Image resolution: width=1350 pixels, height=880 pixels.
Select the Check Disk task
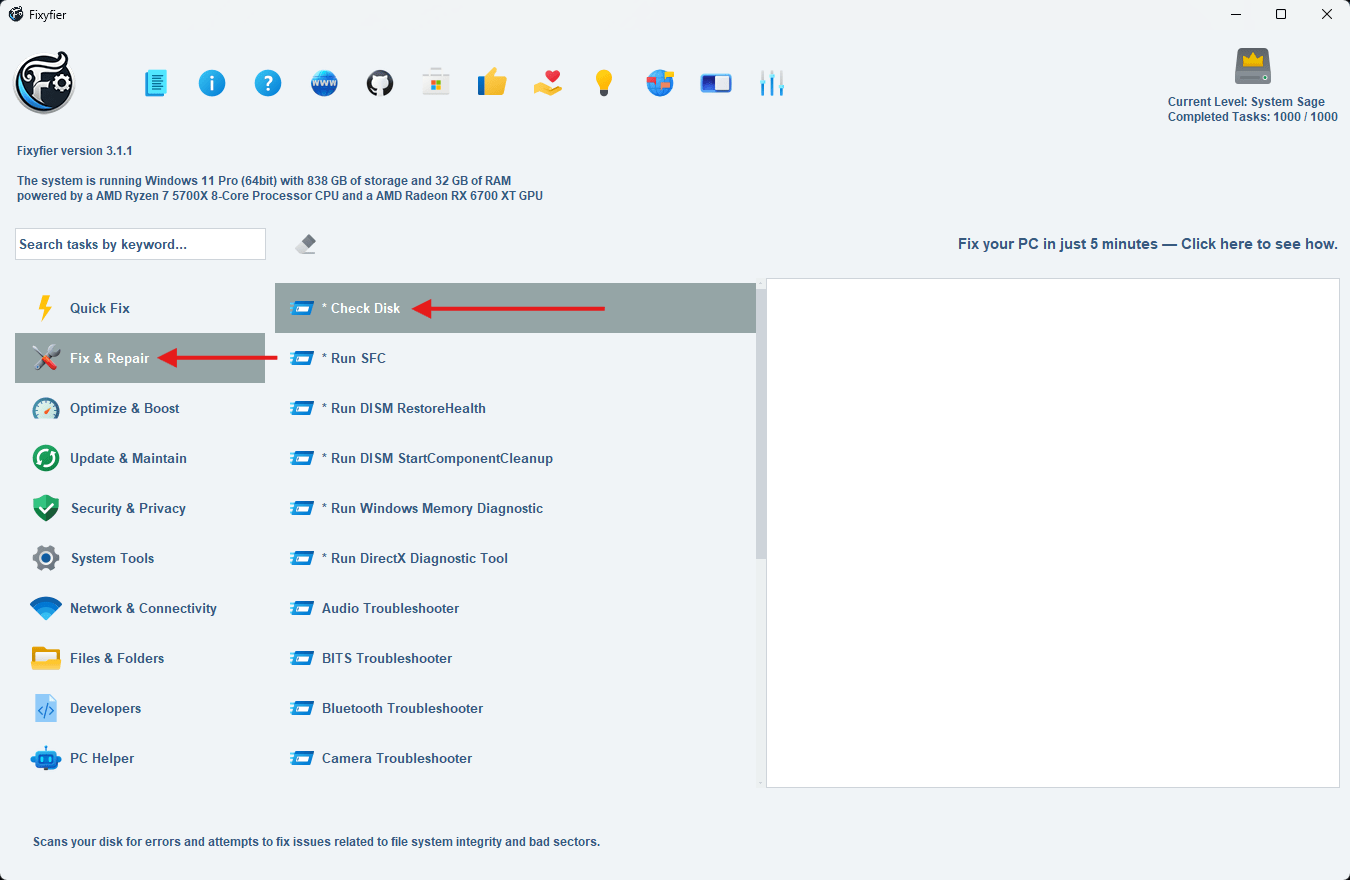[515, 308]
